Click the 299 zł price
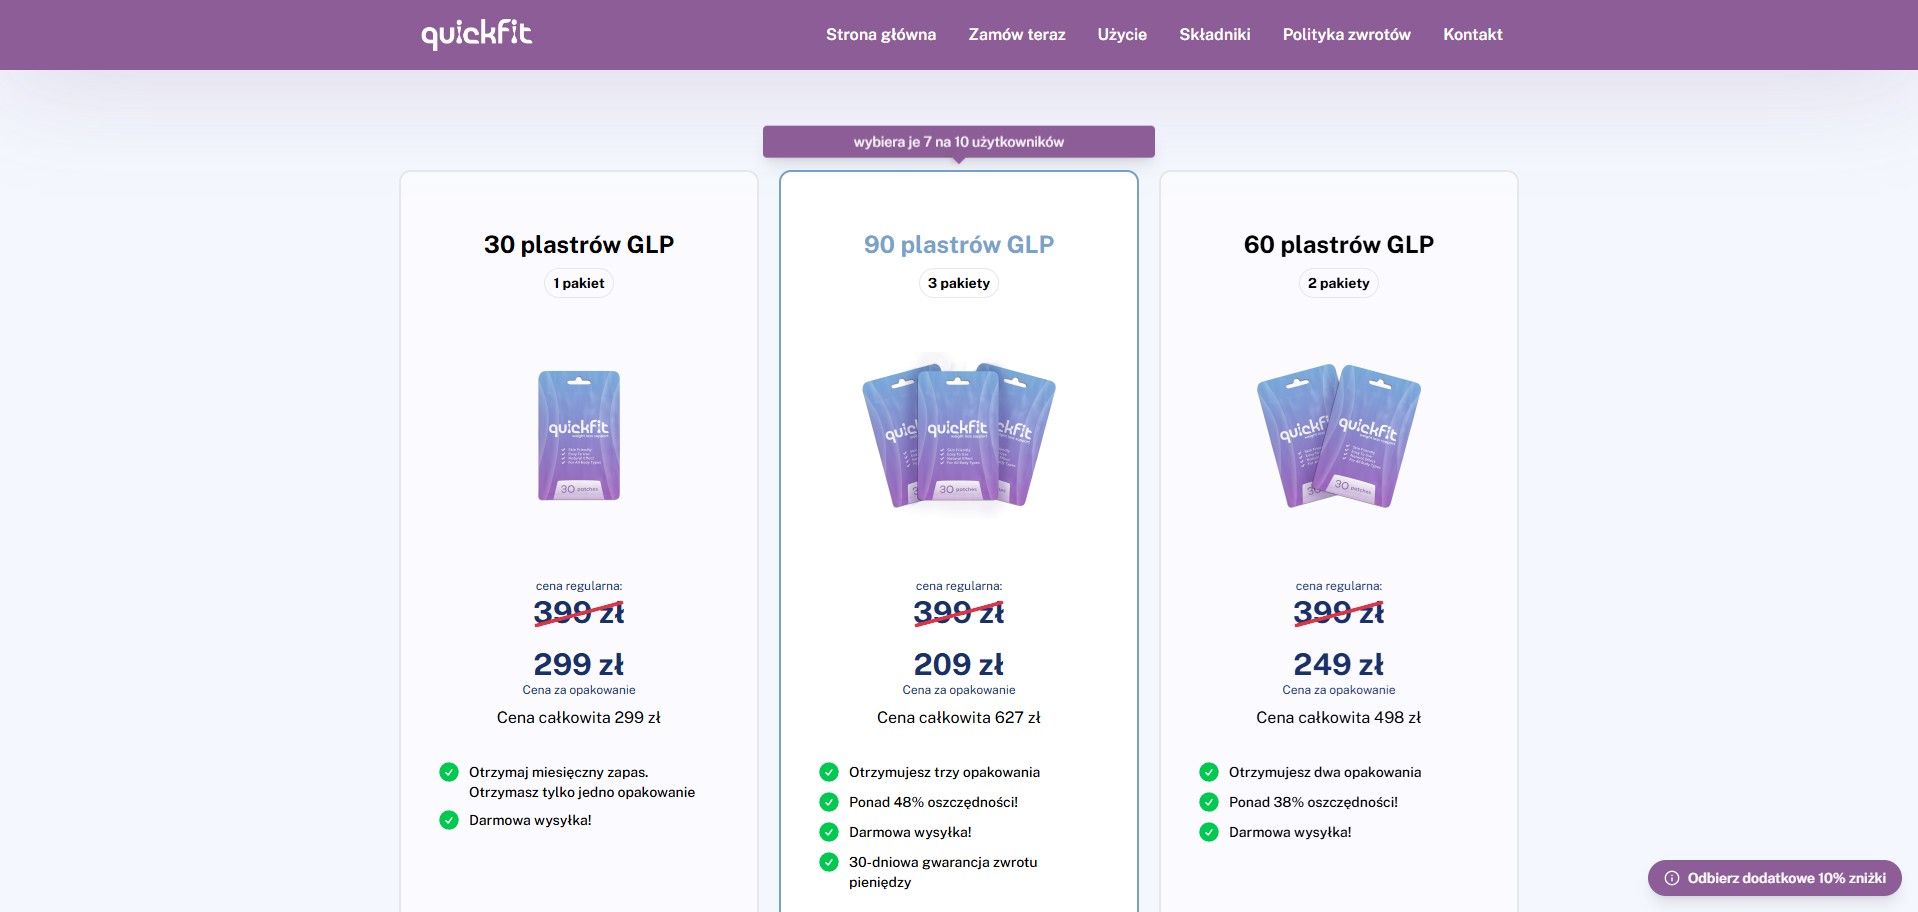The image size is (1918, 912). (x=579, y=664)
